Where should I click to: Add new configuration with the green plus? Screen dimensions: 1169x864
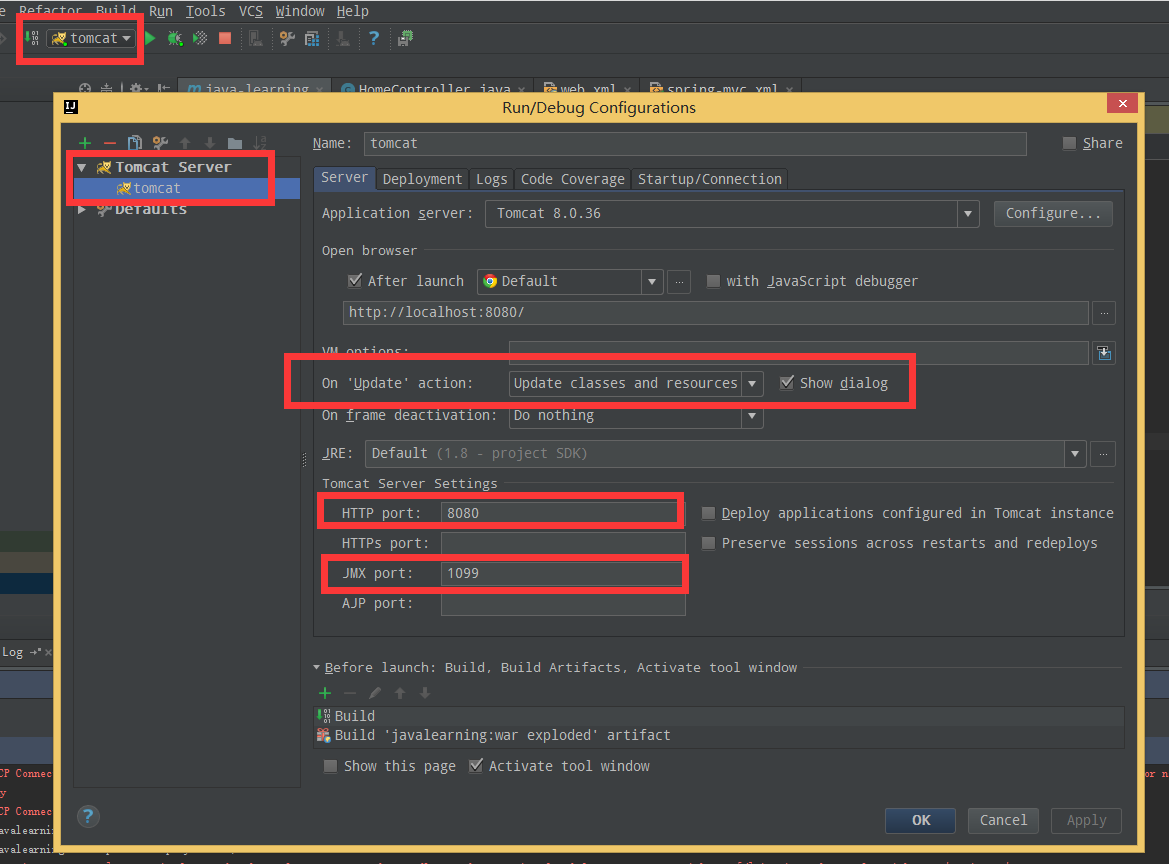tap(85, 142)
